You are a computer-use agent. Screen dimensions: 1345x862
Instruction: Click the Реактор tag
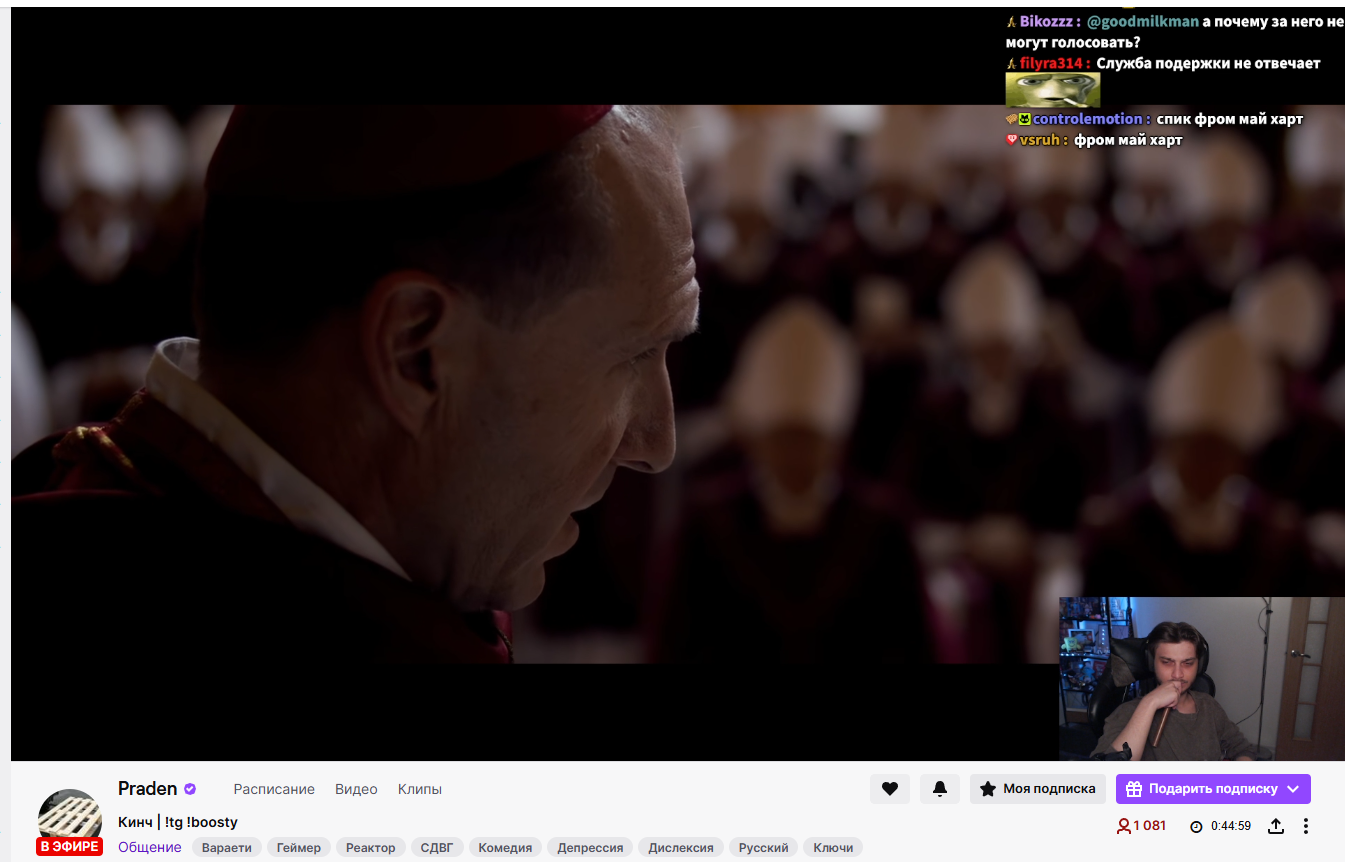pos(371,848)
